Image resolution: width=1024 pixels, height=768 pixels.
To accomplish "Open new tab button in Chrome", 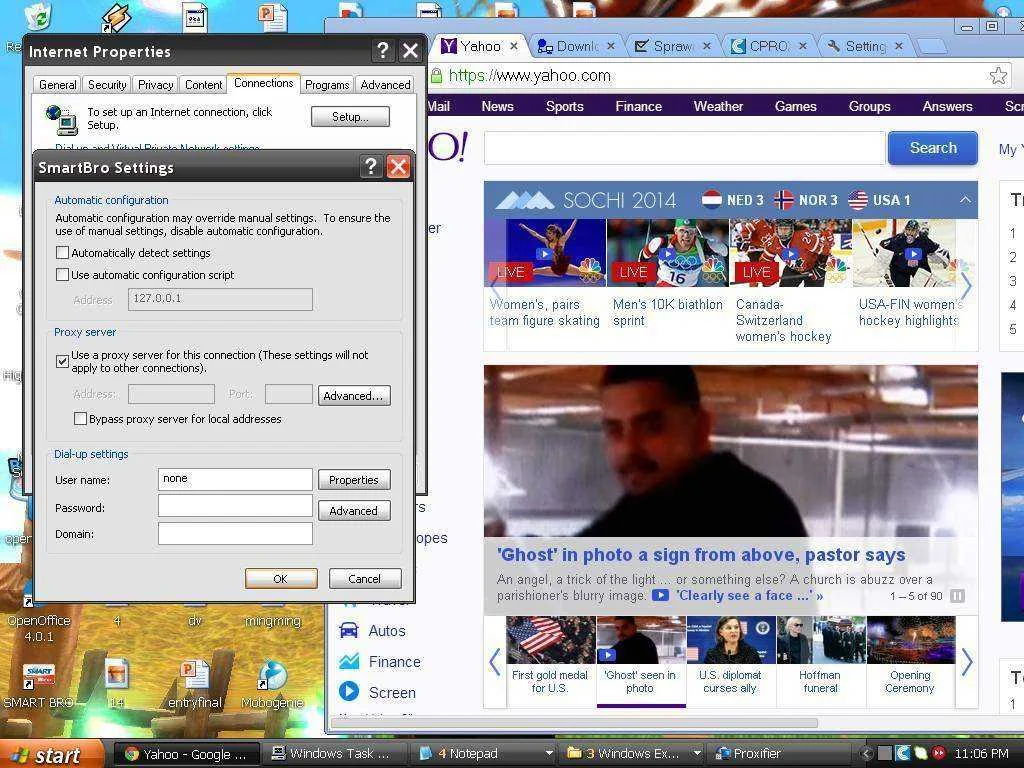I will tap(932, 46).
